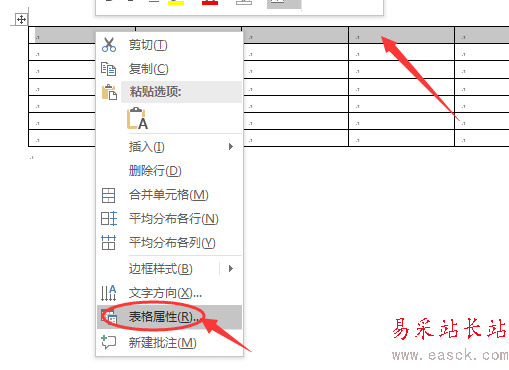509x370 pixels.
Task: Click the yellow highlight color bar in mini toolbar
Action: pyautogui.click(x=176, y=3)
